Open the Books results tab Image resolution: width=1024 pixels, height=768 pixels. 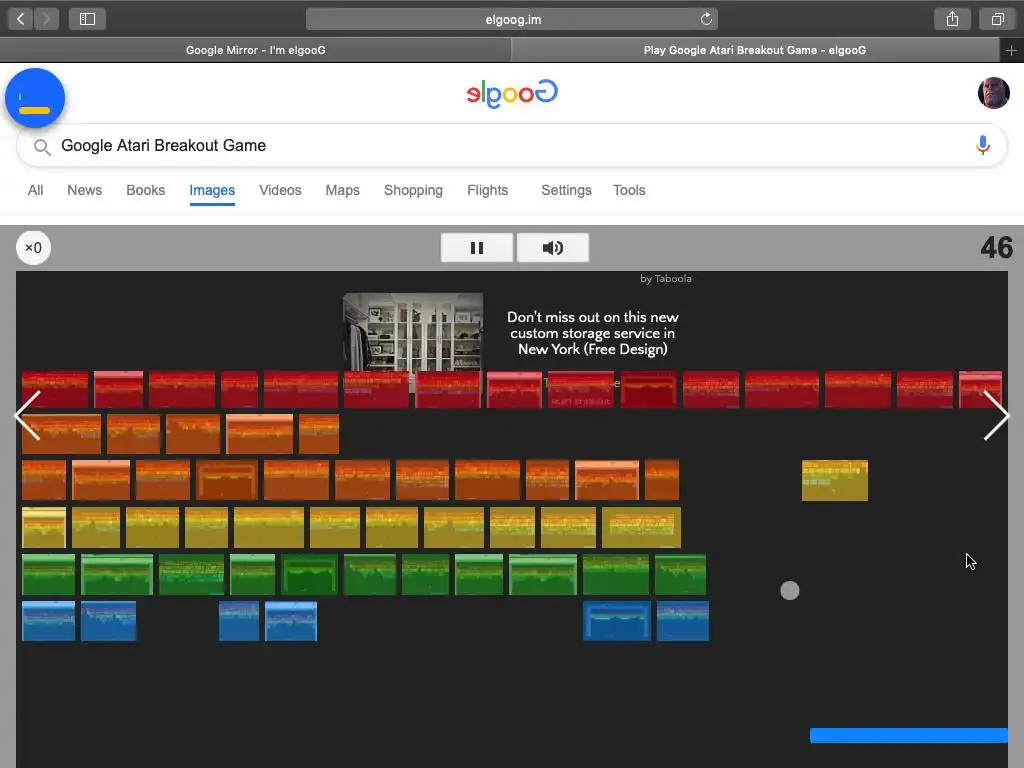(x=145, y=190)
